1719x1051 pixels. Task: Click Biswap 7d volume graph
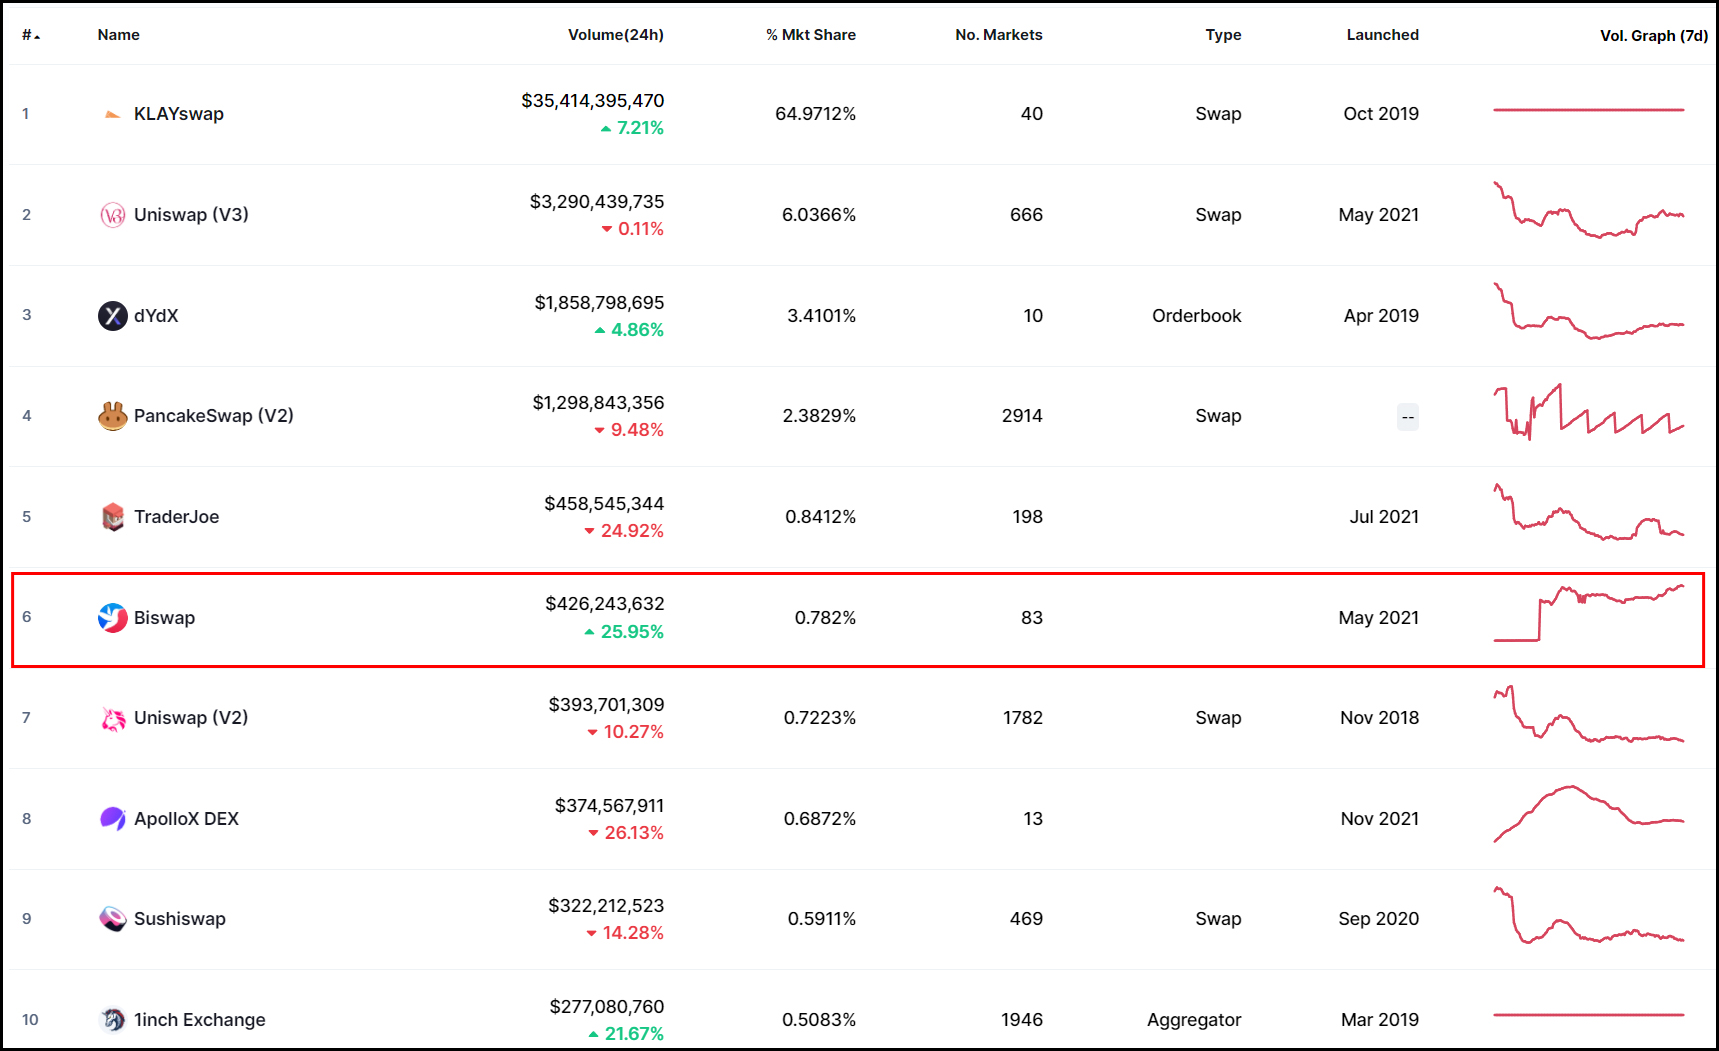click(x=1589, y=613)
